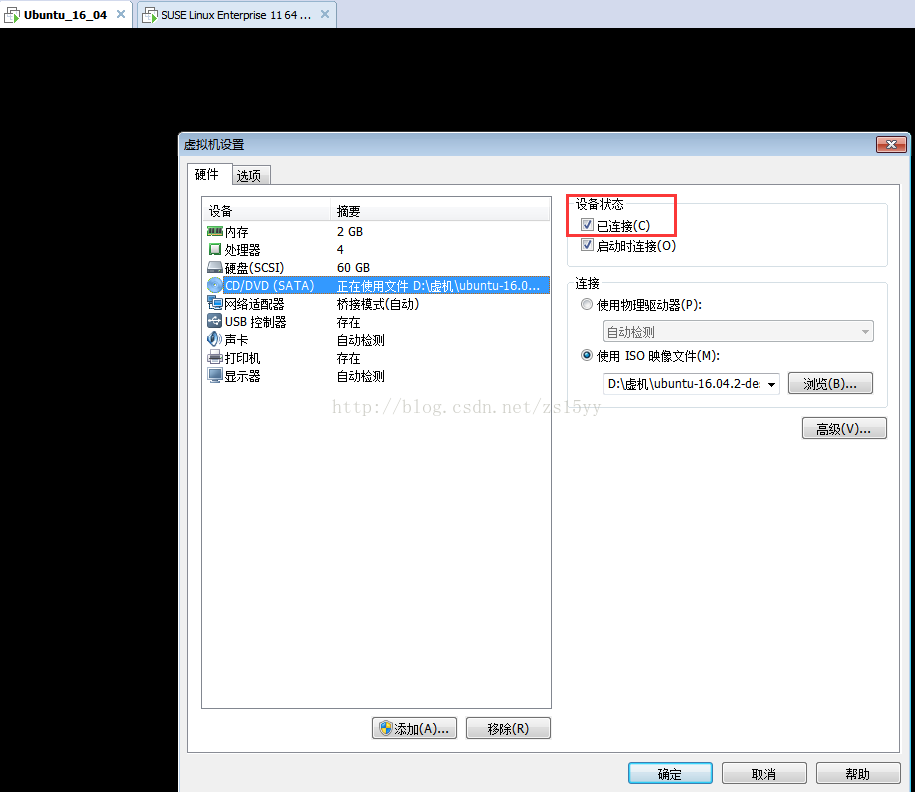
Task: Select the USB 控制器 row label
Action: pos(256,322)
